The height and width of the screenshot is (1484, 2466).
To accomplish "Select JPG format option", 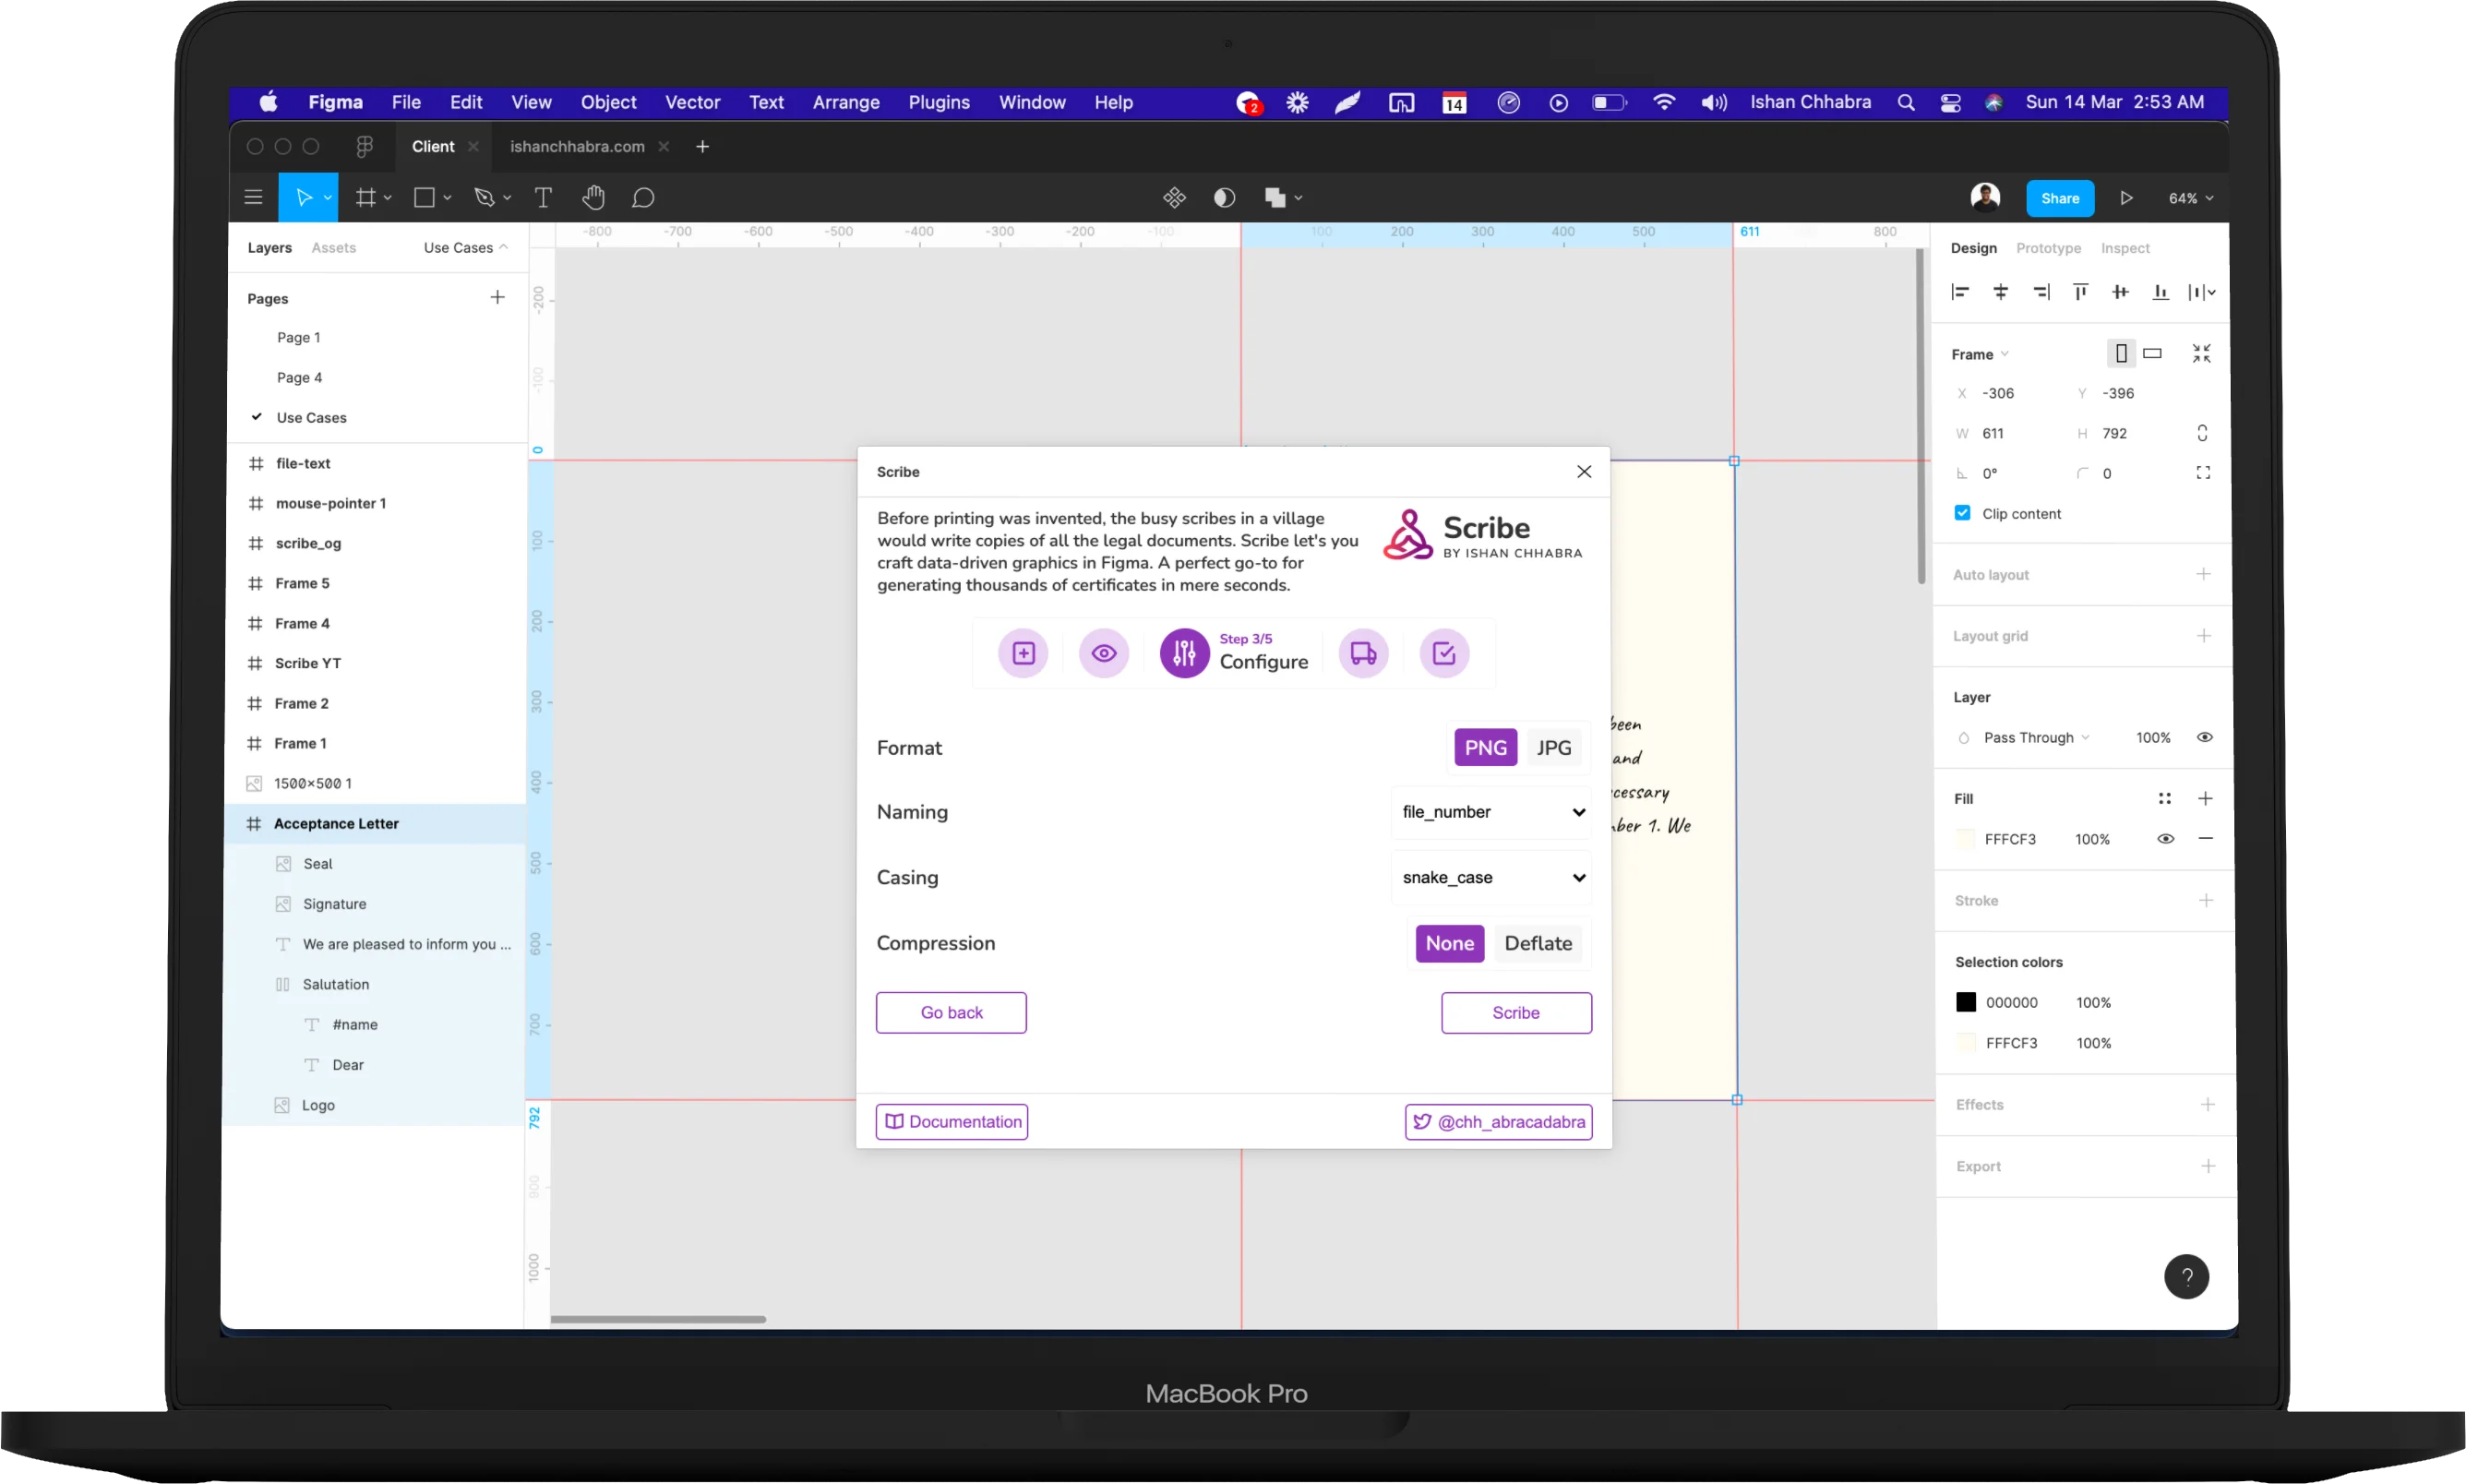I will (x=1553, y=747).
